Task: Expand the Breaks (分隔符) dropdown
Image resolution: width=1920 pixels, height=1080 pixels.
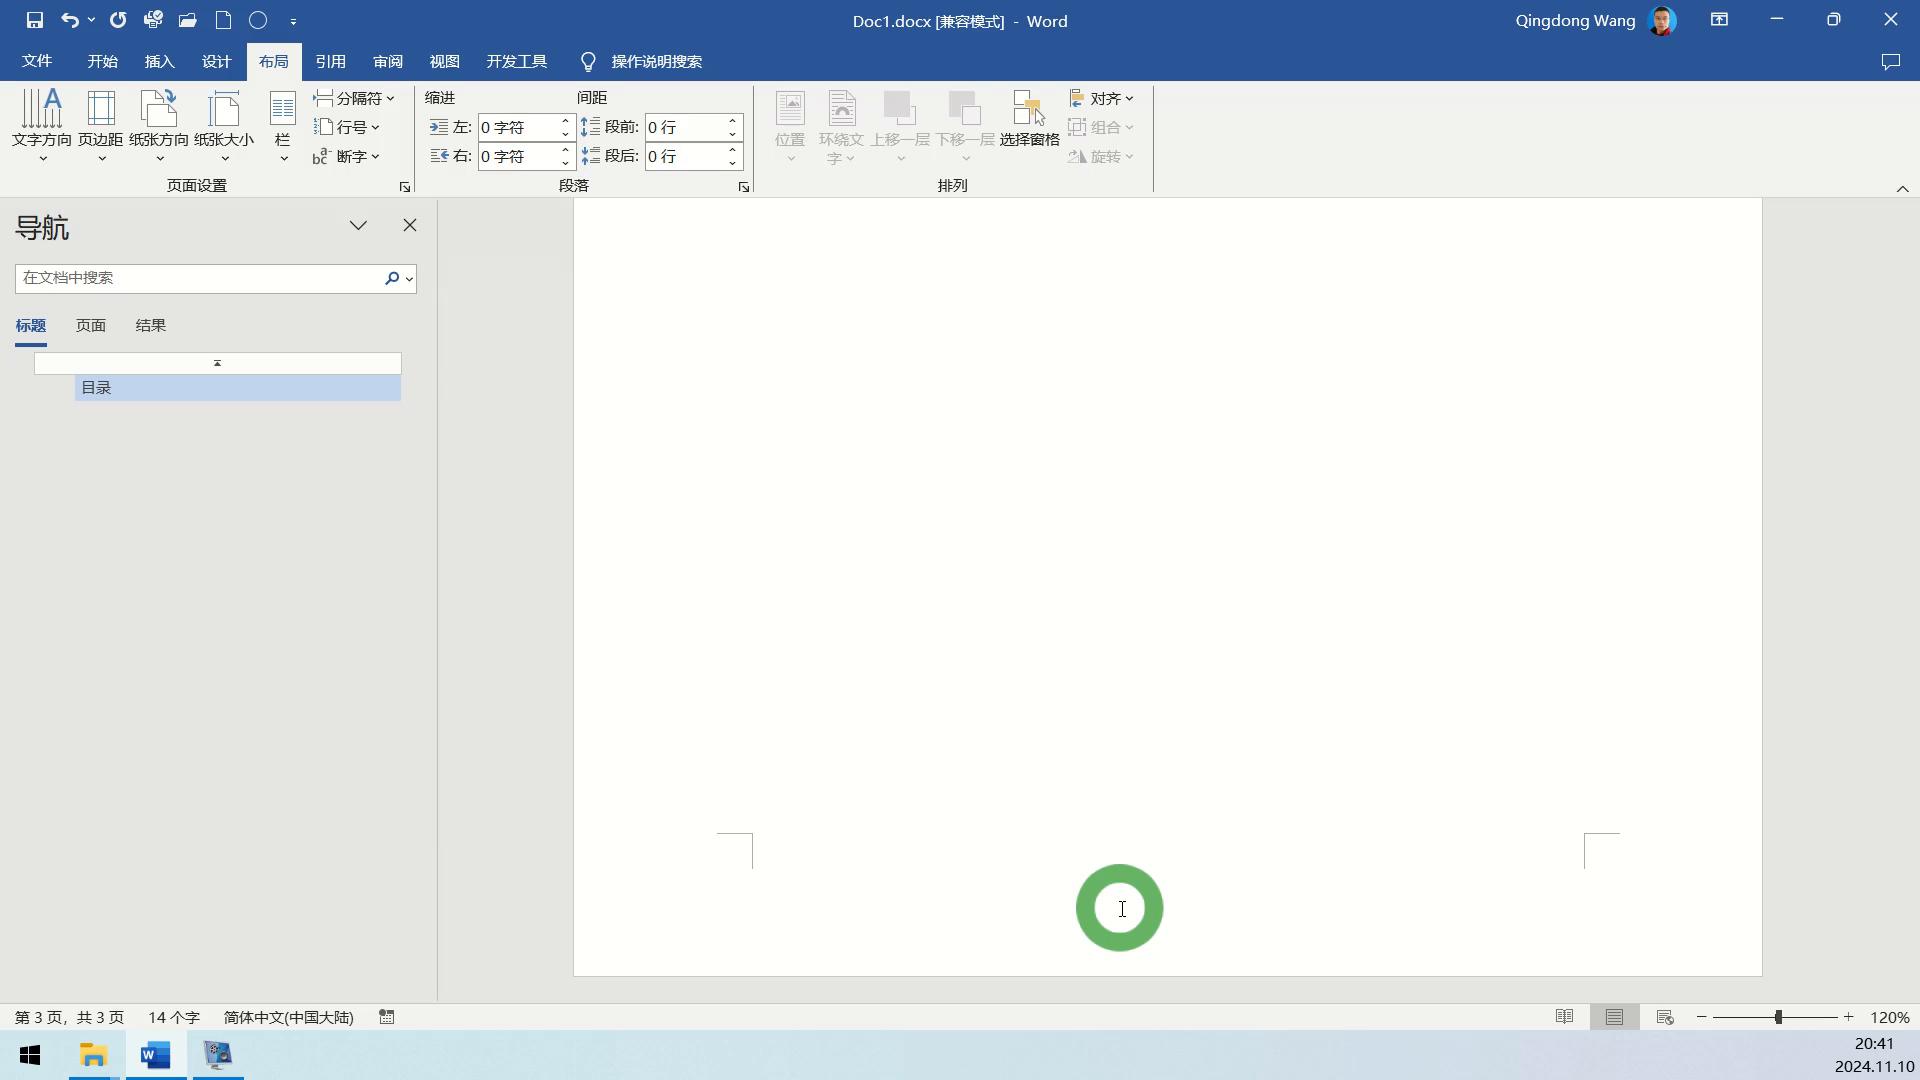Action: click(x=354, y=98)
